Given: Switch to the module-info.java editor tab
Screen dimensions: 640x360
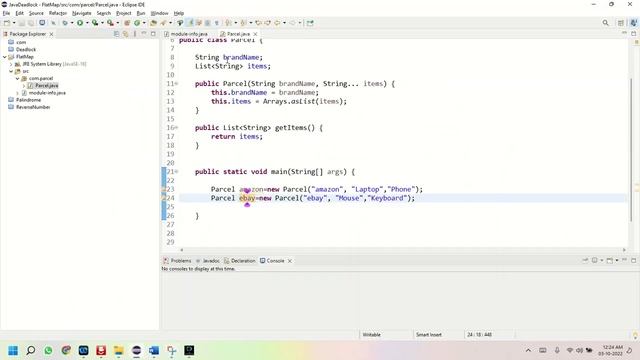Looking at the screenshot, I should (187, 34).
